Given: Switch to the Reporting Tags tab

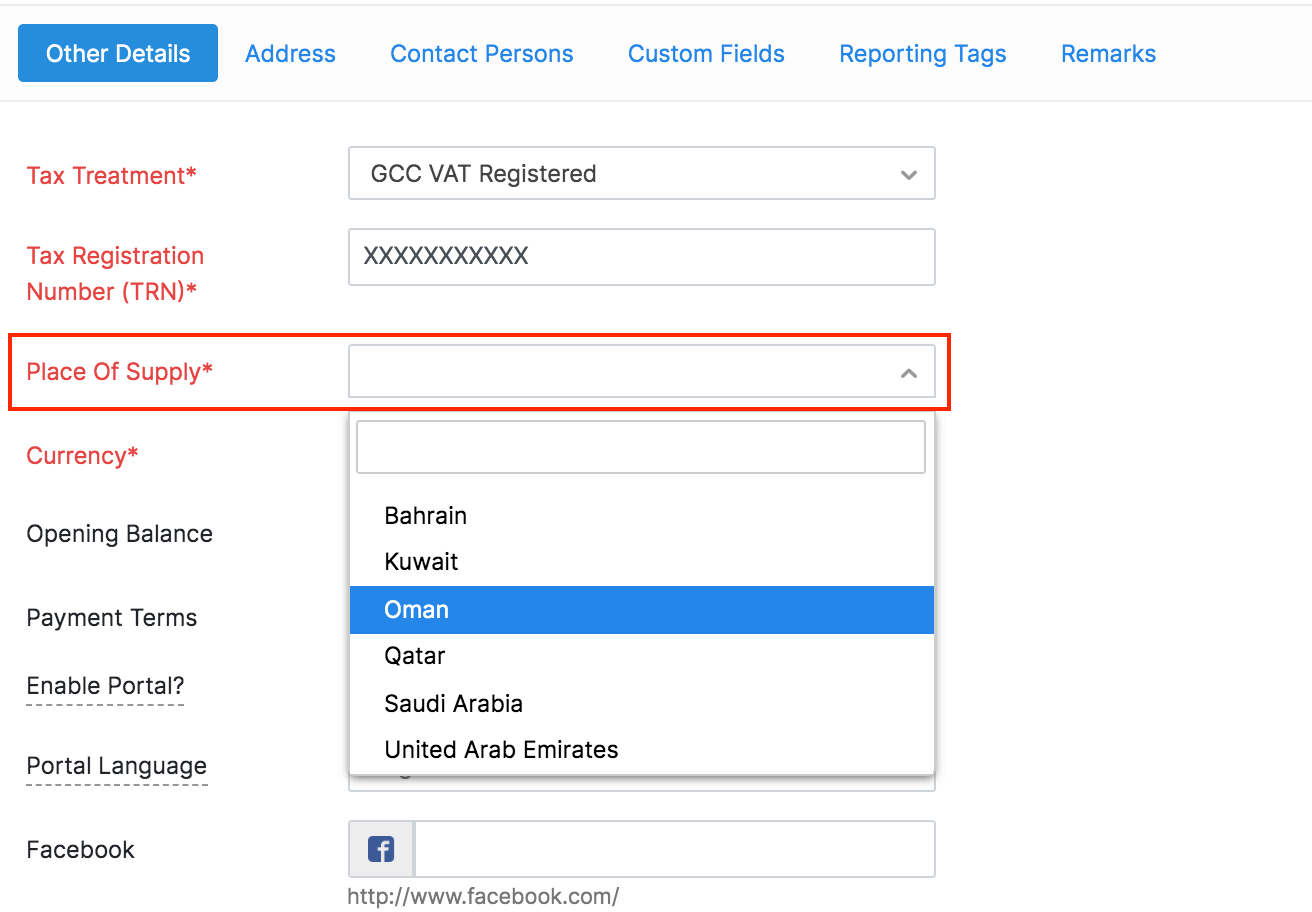Looking at the screenshot, I should 921,53.
